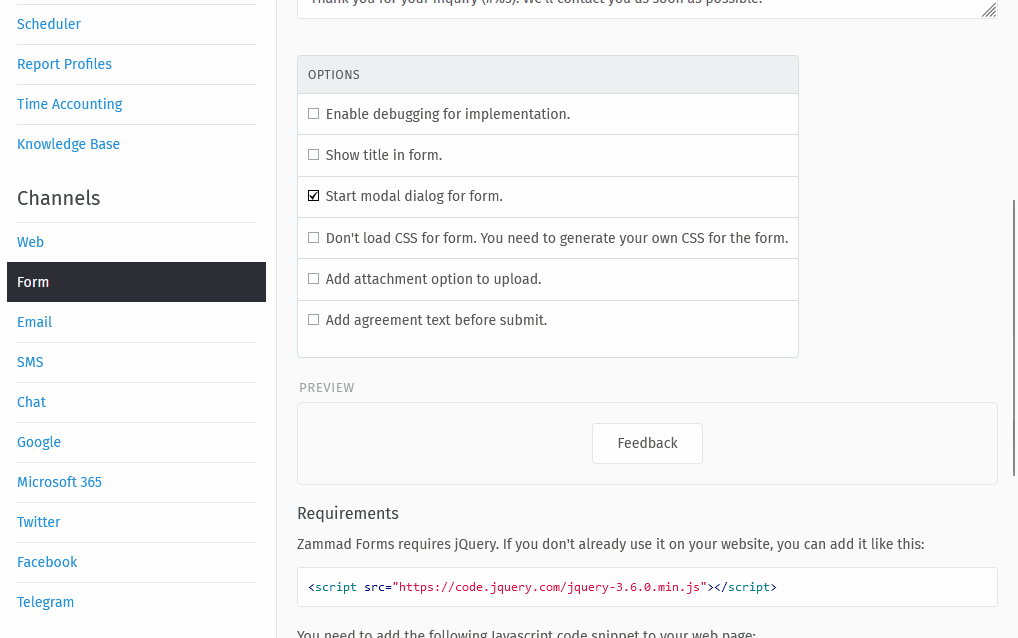The image size is (1018, 638).
Task: Open Report Profiles in sidebar
Action: [x=64, y=64]
